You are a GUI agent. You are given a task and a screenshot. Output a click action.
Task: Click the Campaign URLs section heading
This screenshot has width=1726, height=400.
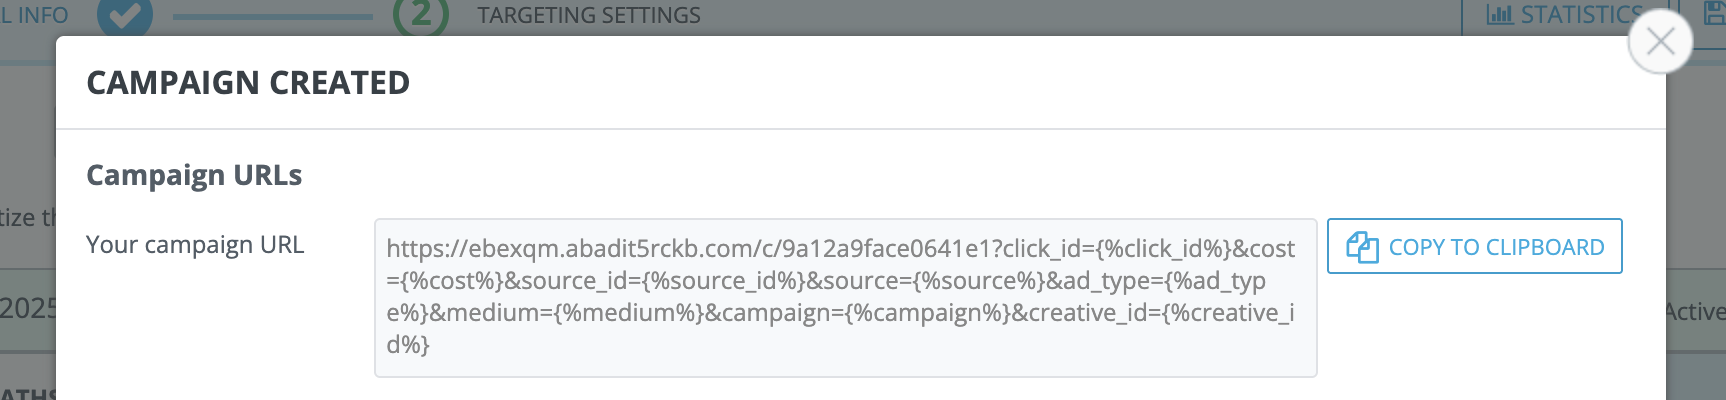click(x=194, y=175)
